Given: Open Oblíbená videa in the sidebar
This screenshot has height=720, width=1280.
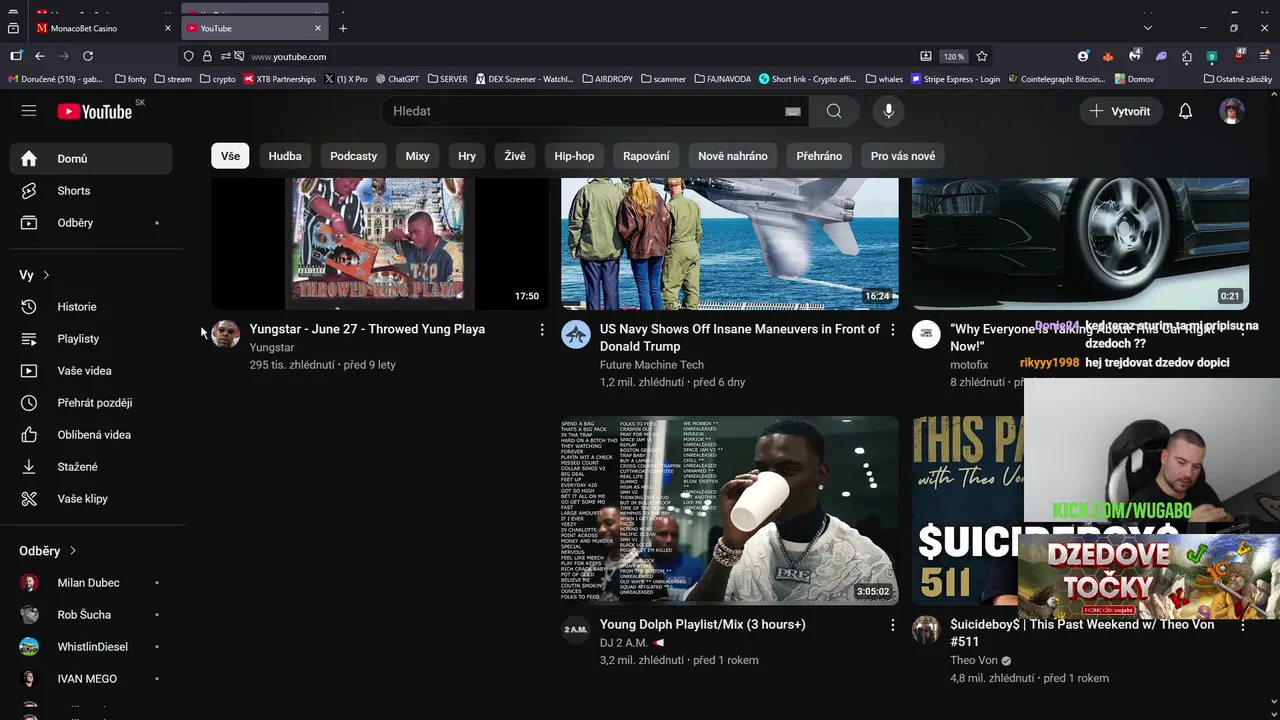Looking at the screenshot, I should coord(91,435).
